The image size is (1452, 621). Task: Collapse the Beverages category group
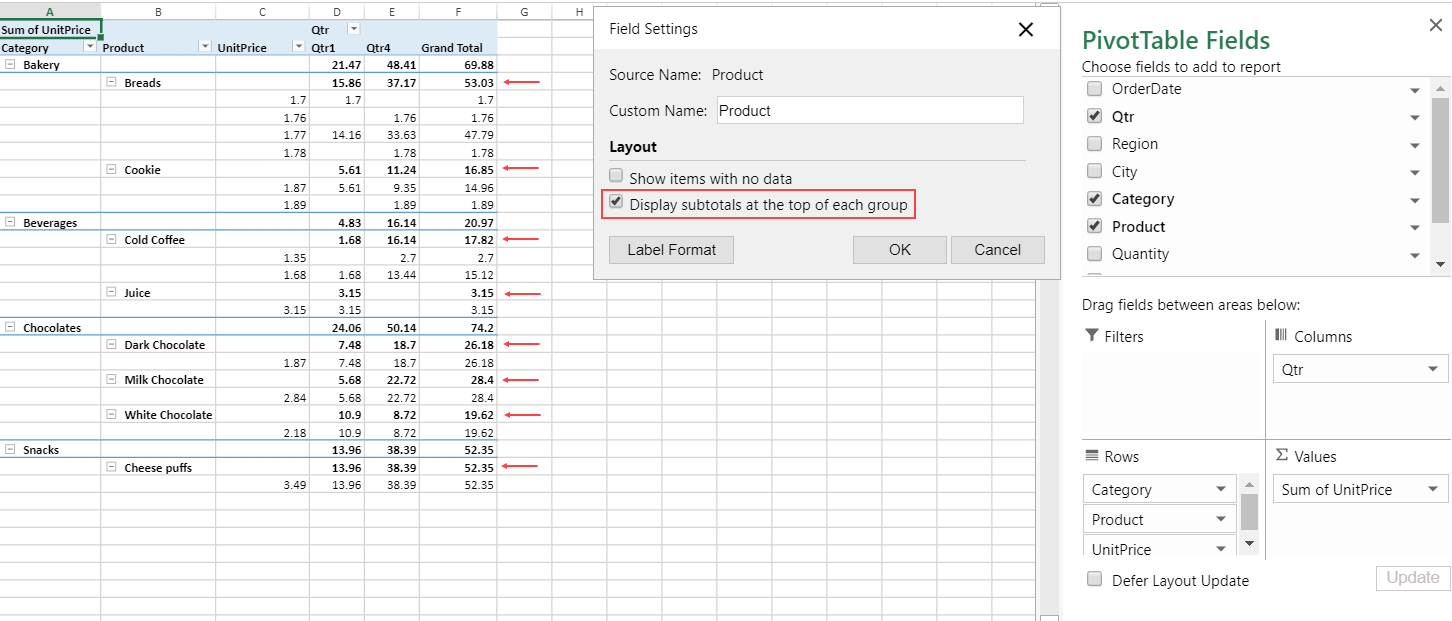tap(11, 223)
